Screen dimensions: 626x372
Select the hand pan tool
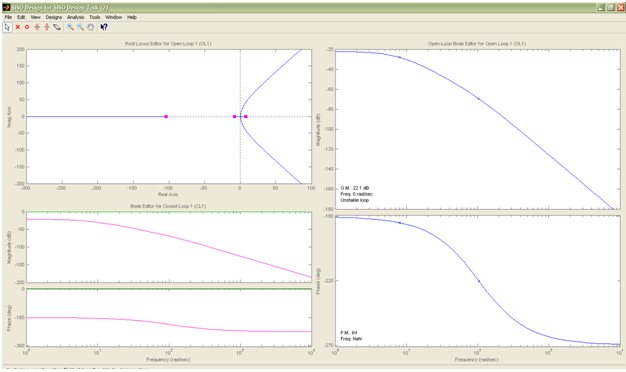click(91, 27)
